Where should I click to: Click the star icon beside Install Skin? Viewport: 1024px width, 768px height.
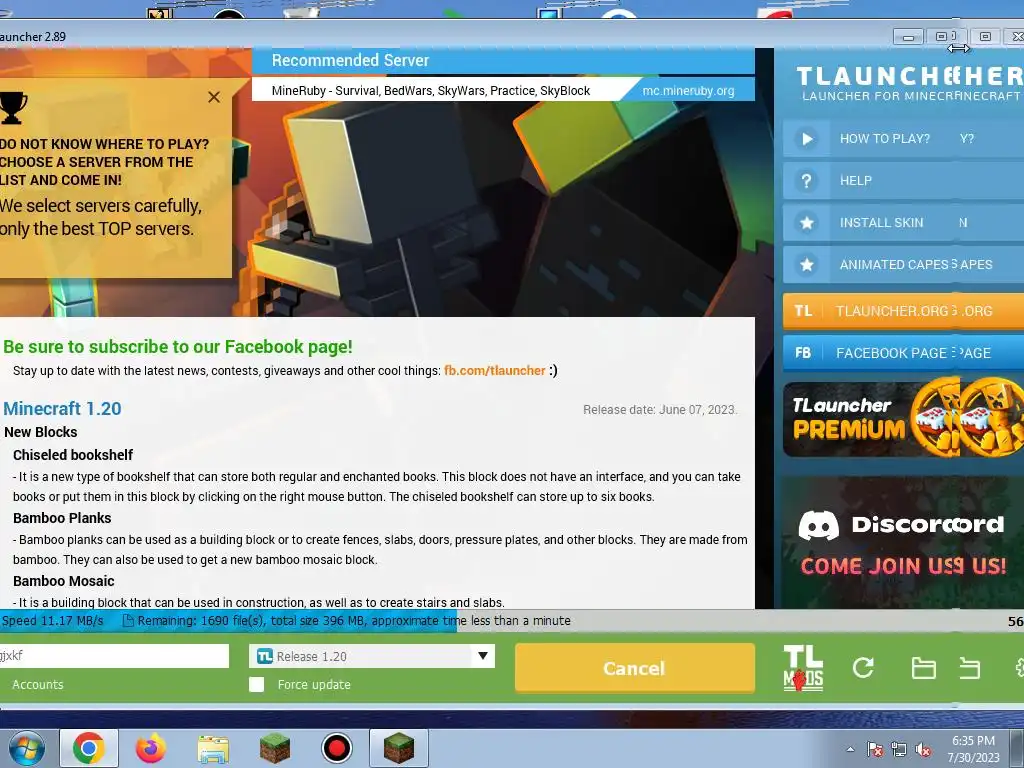(807, 223)
